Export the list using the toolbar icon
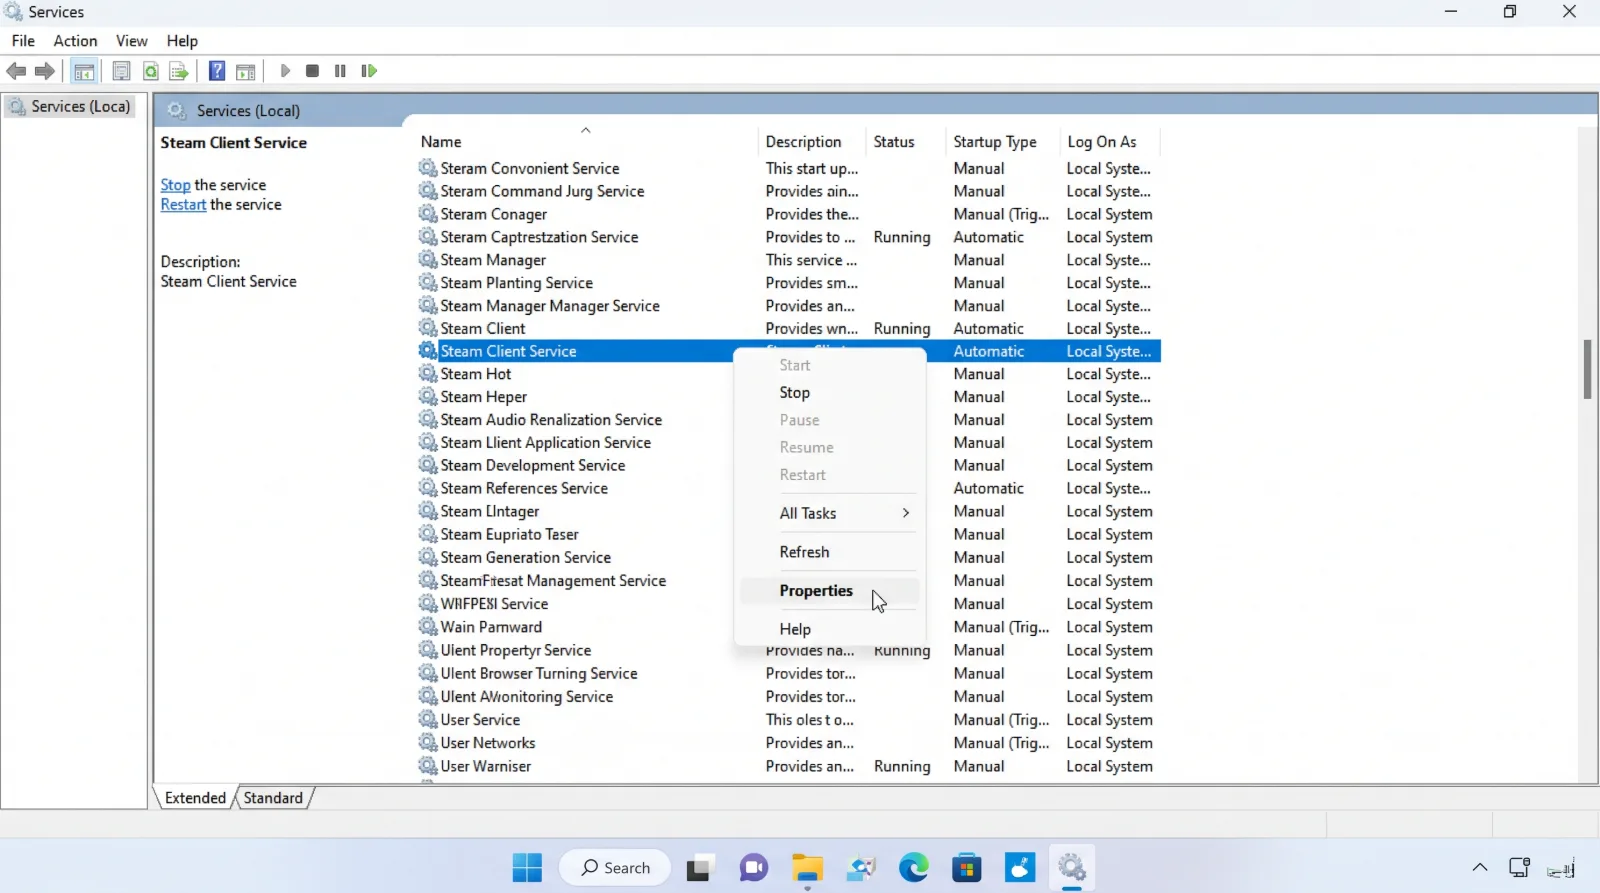This screenshot has width=1600, height=893. click(x=179, y=71)
